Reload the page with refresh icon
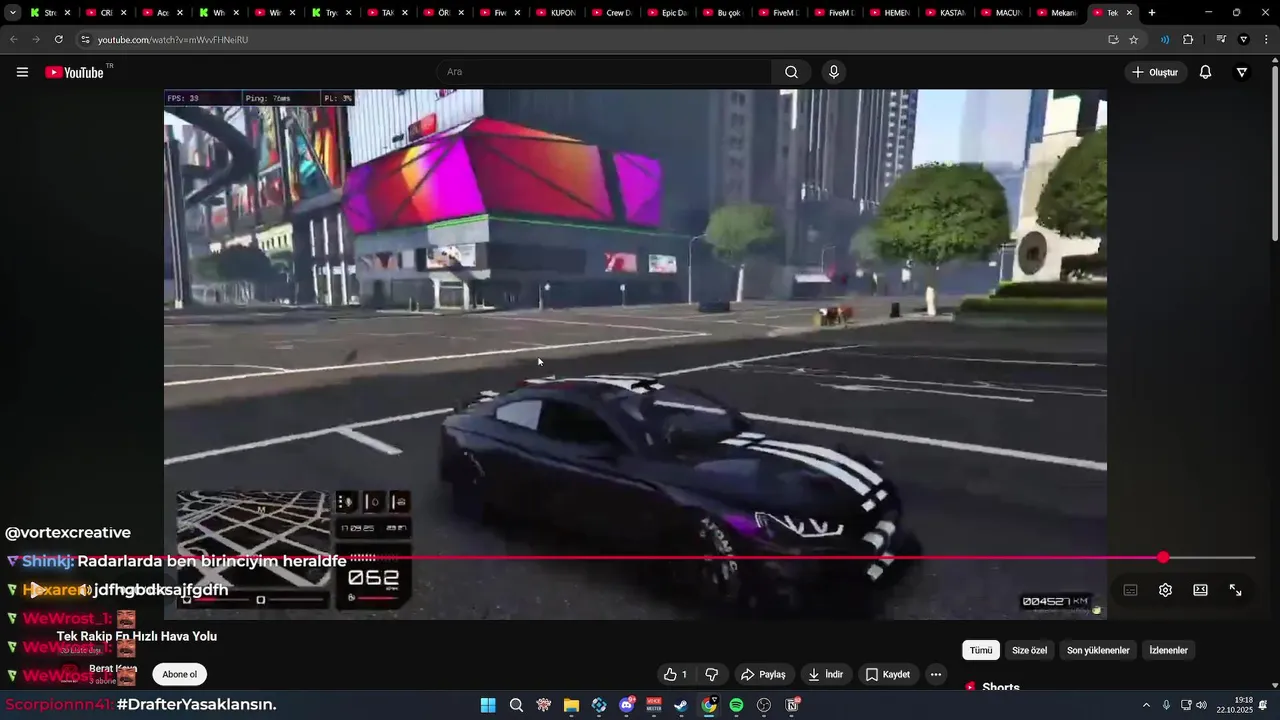Viewport: 1280px width, 720px height. [58, 39]
